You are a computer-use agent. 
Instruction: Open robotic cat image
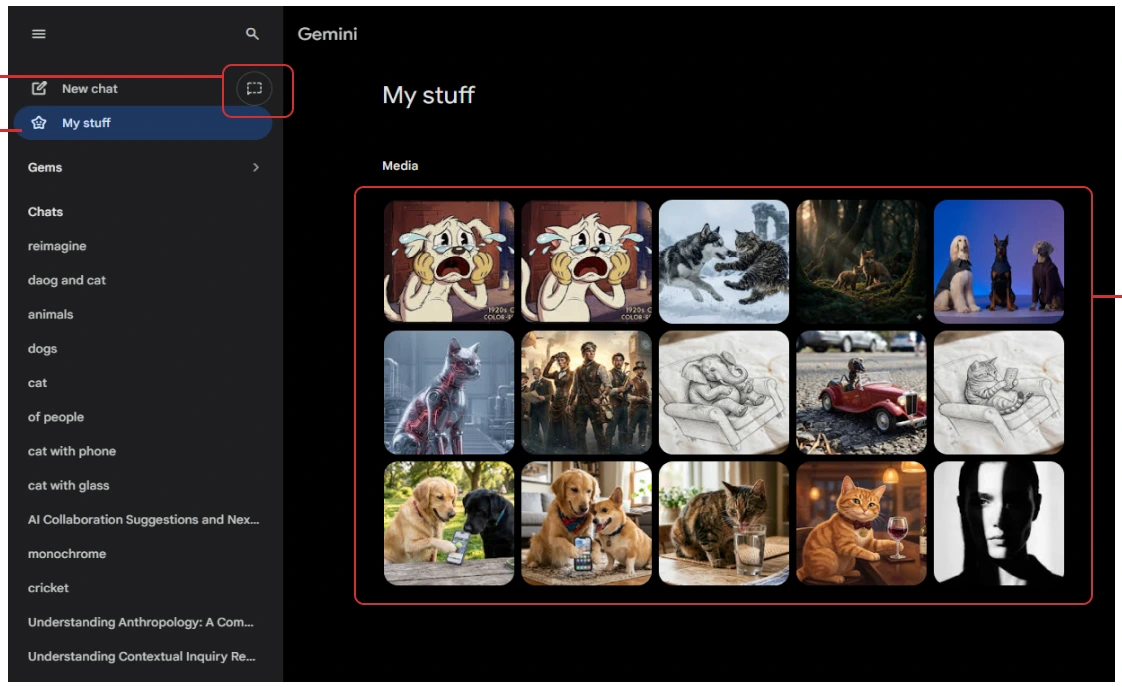coord(449,392)
